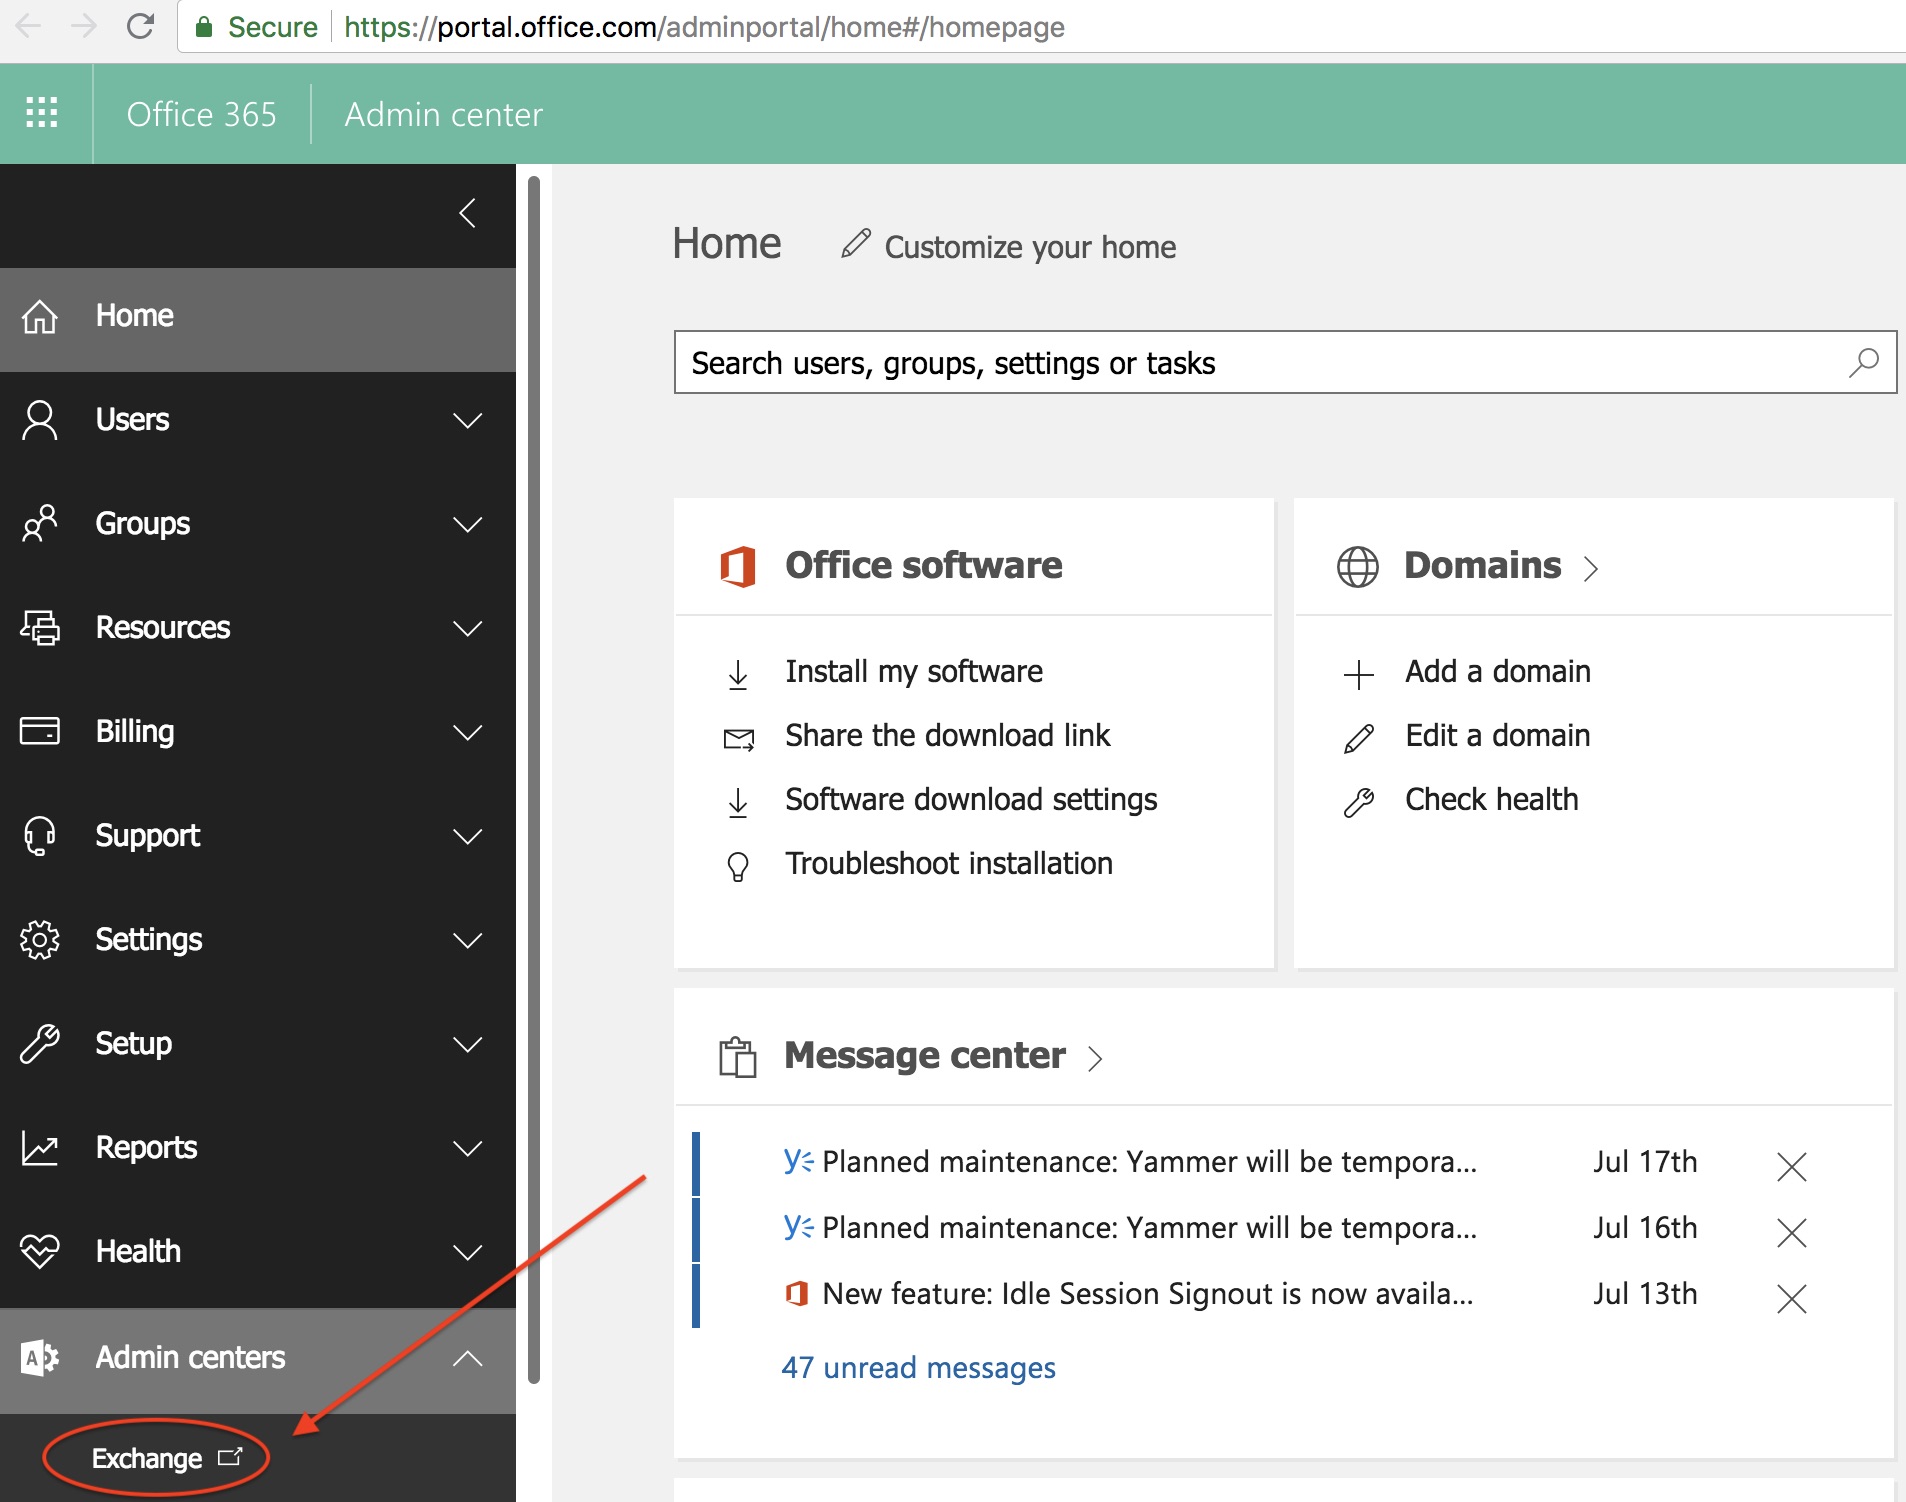This screenshot has width=1906, height=1502.
Task: Click the search magnifier icon
Action: point(1864,362)
